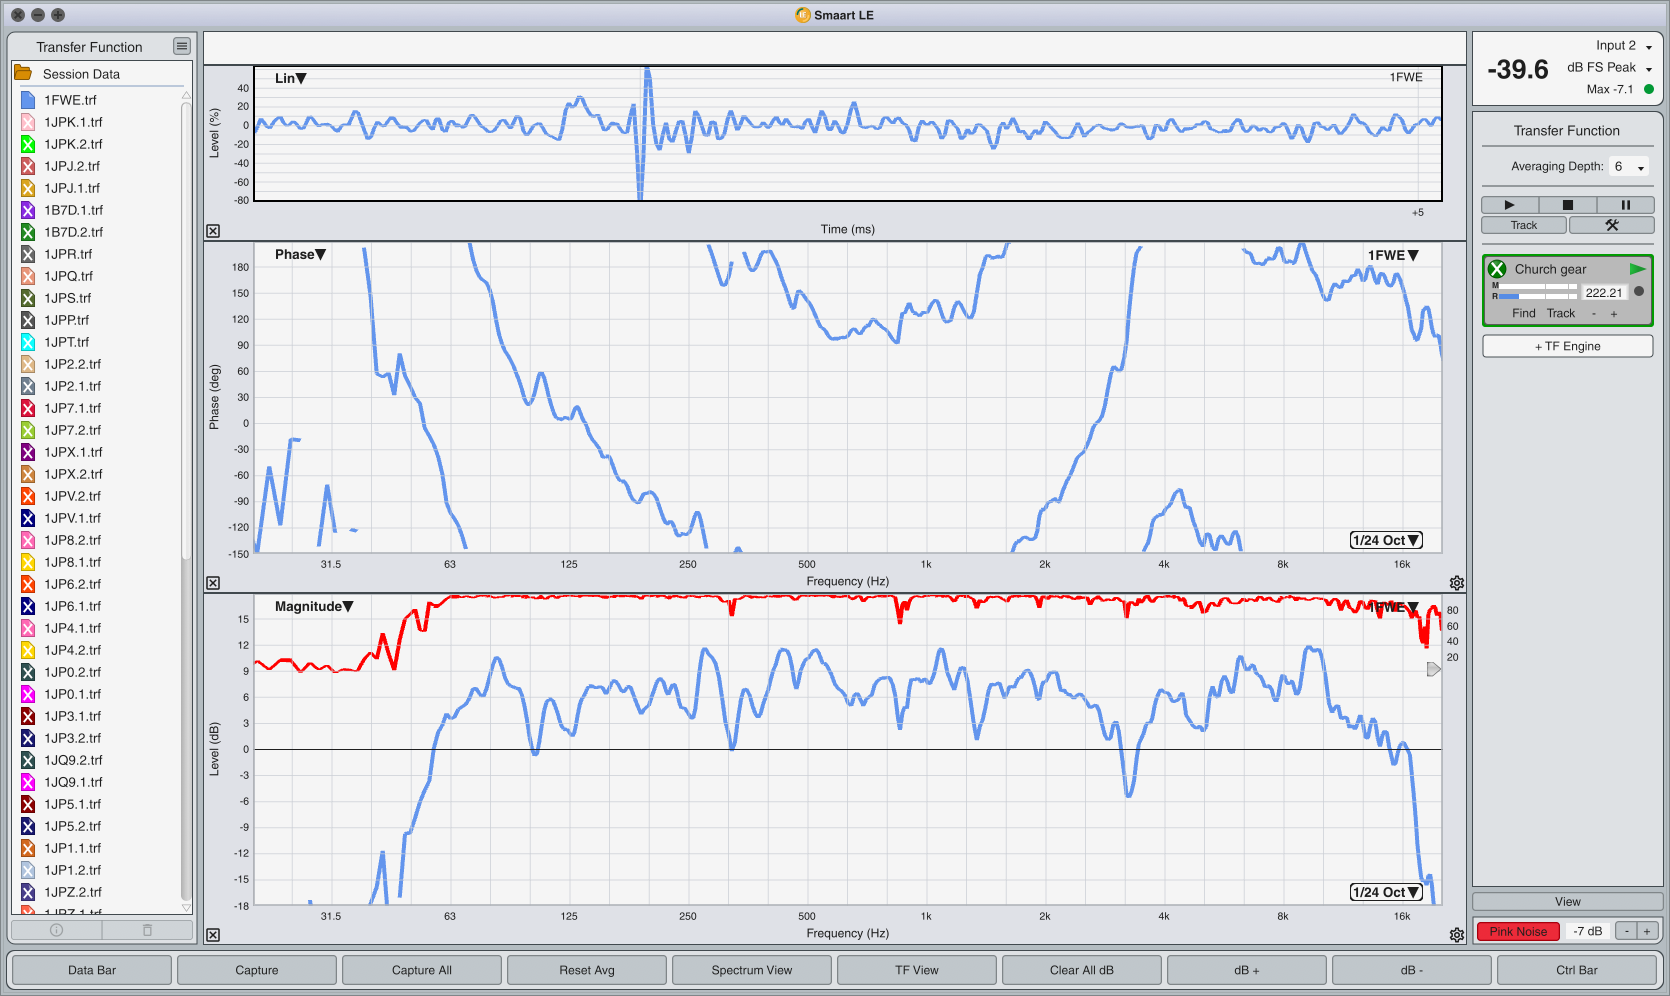Click the Session Data folder icon
Viewport: 1670px width, 996px height.
point(22,73)
